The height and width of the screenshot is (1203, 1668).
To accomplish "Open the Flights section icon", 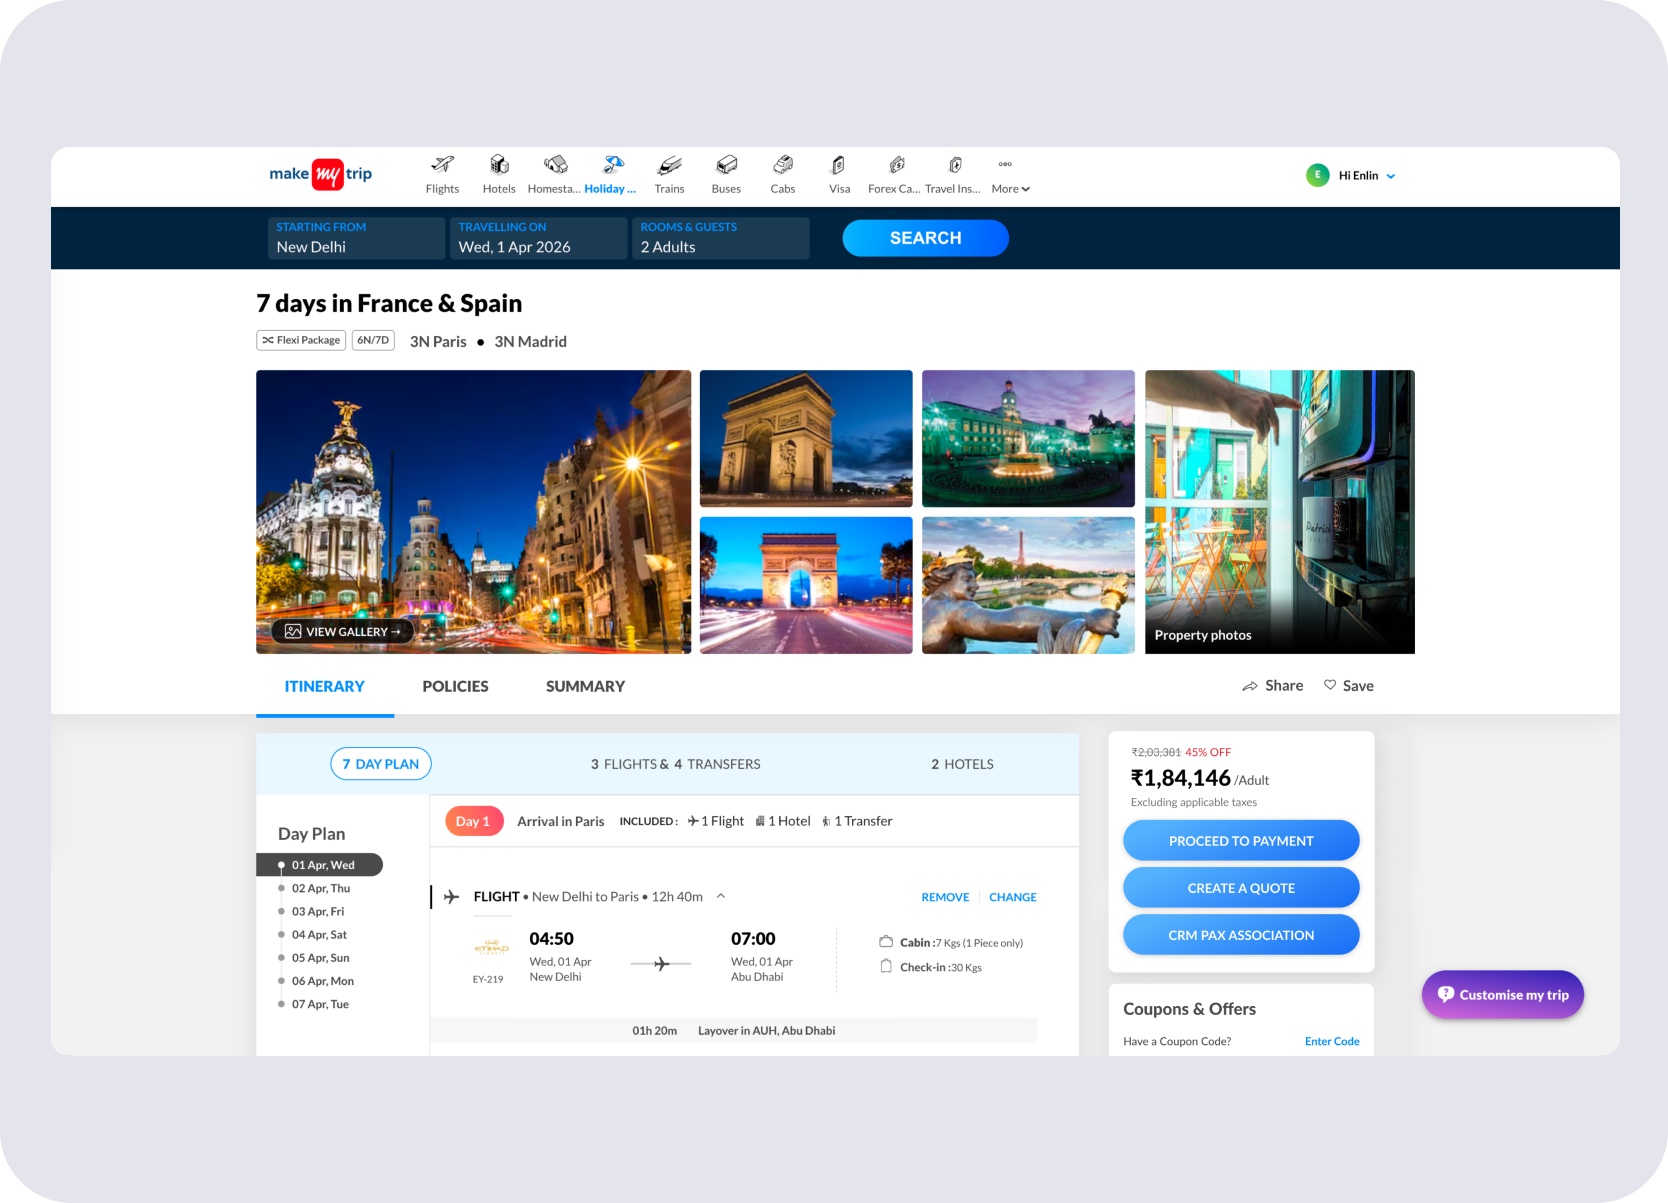I will tap(442, 165).
